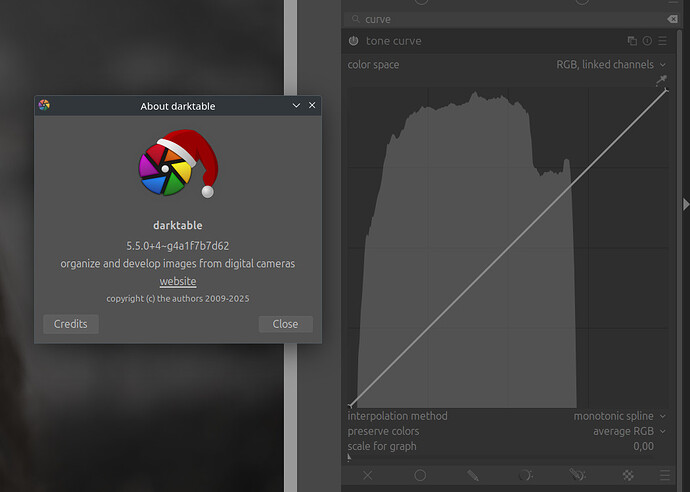The width and height of the screenshot is (690, 492).
Task: Open tone curve multiple instances menu
Action: pyautogui.click(x=632, y=41)
